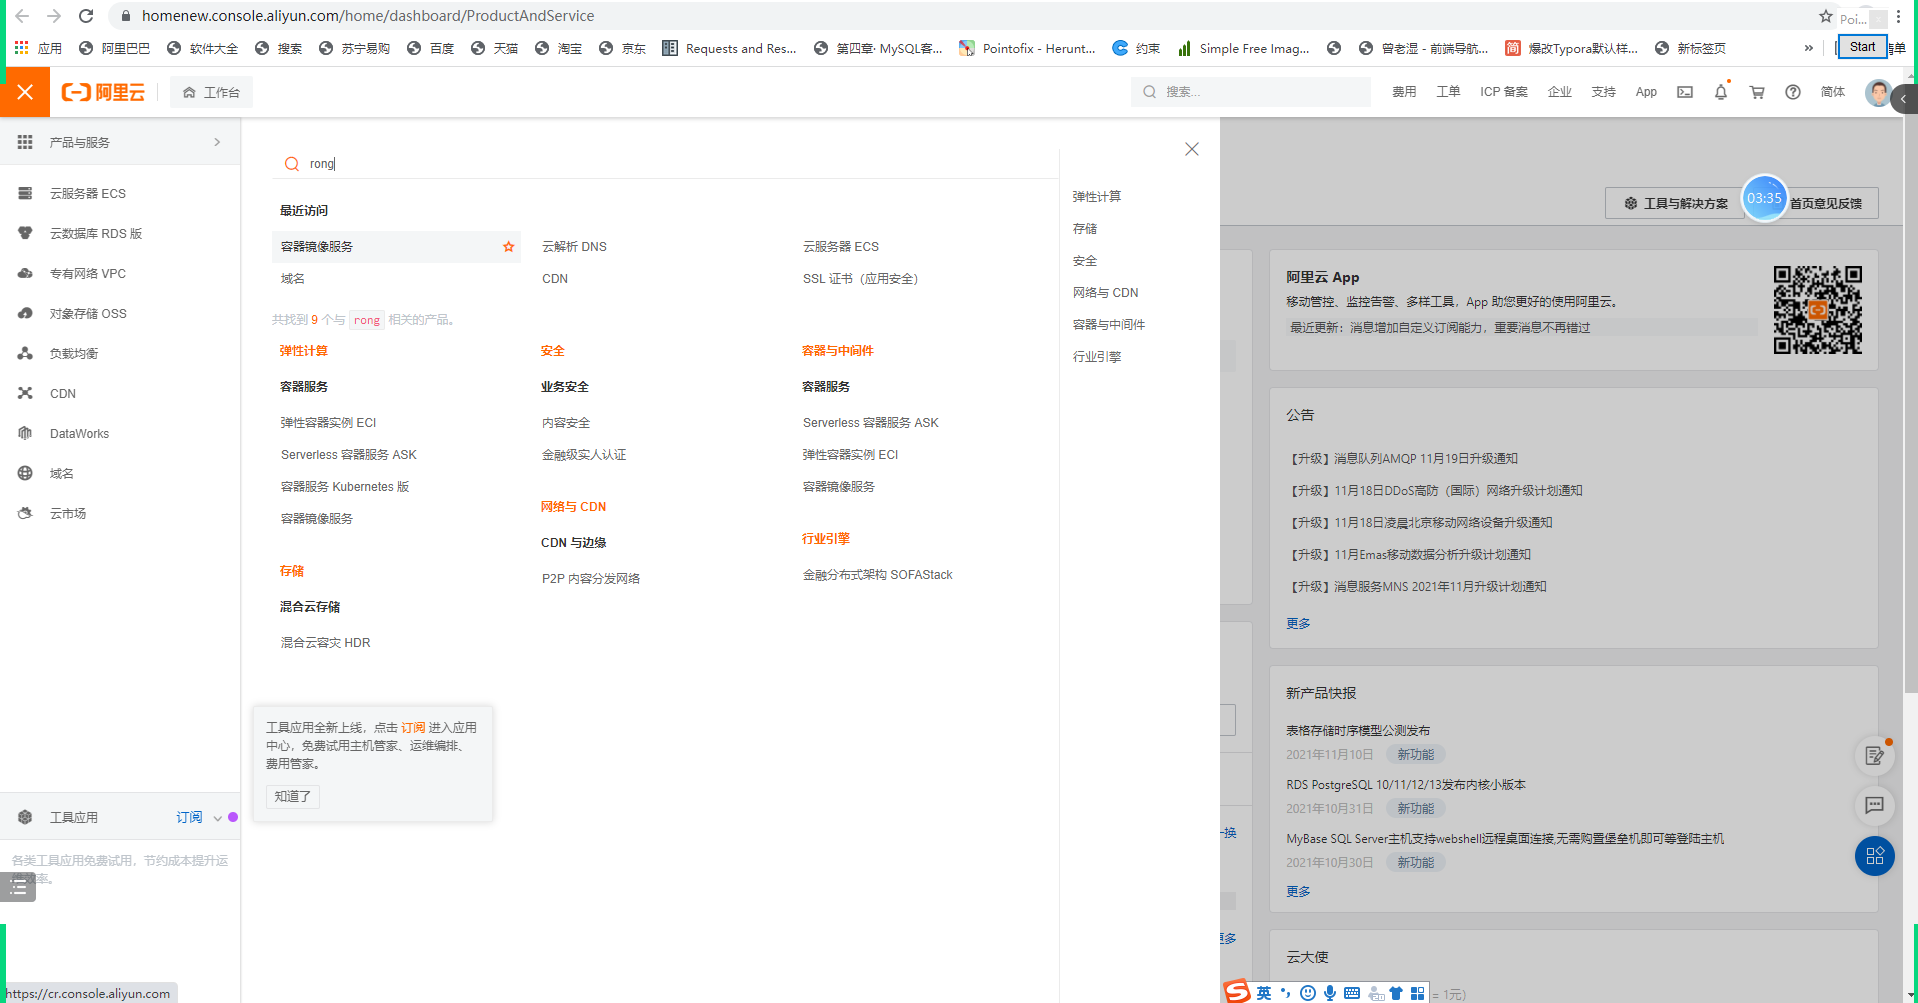Jump to 存储 category on right
This screenshot has width=1918, height=1003.
pos(1085,229)
